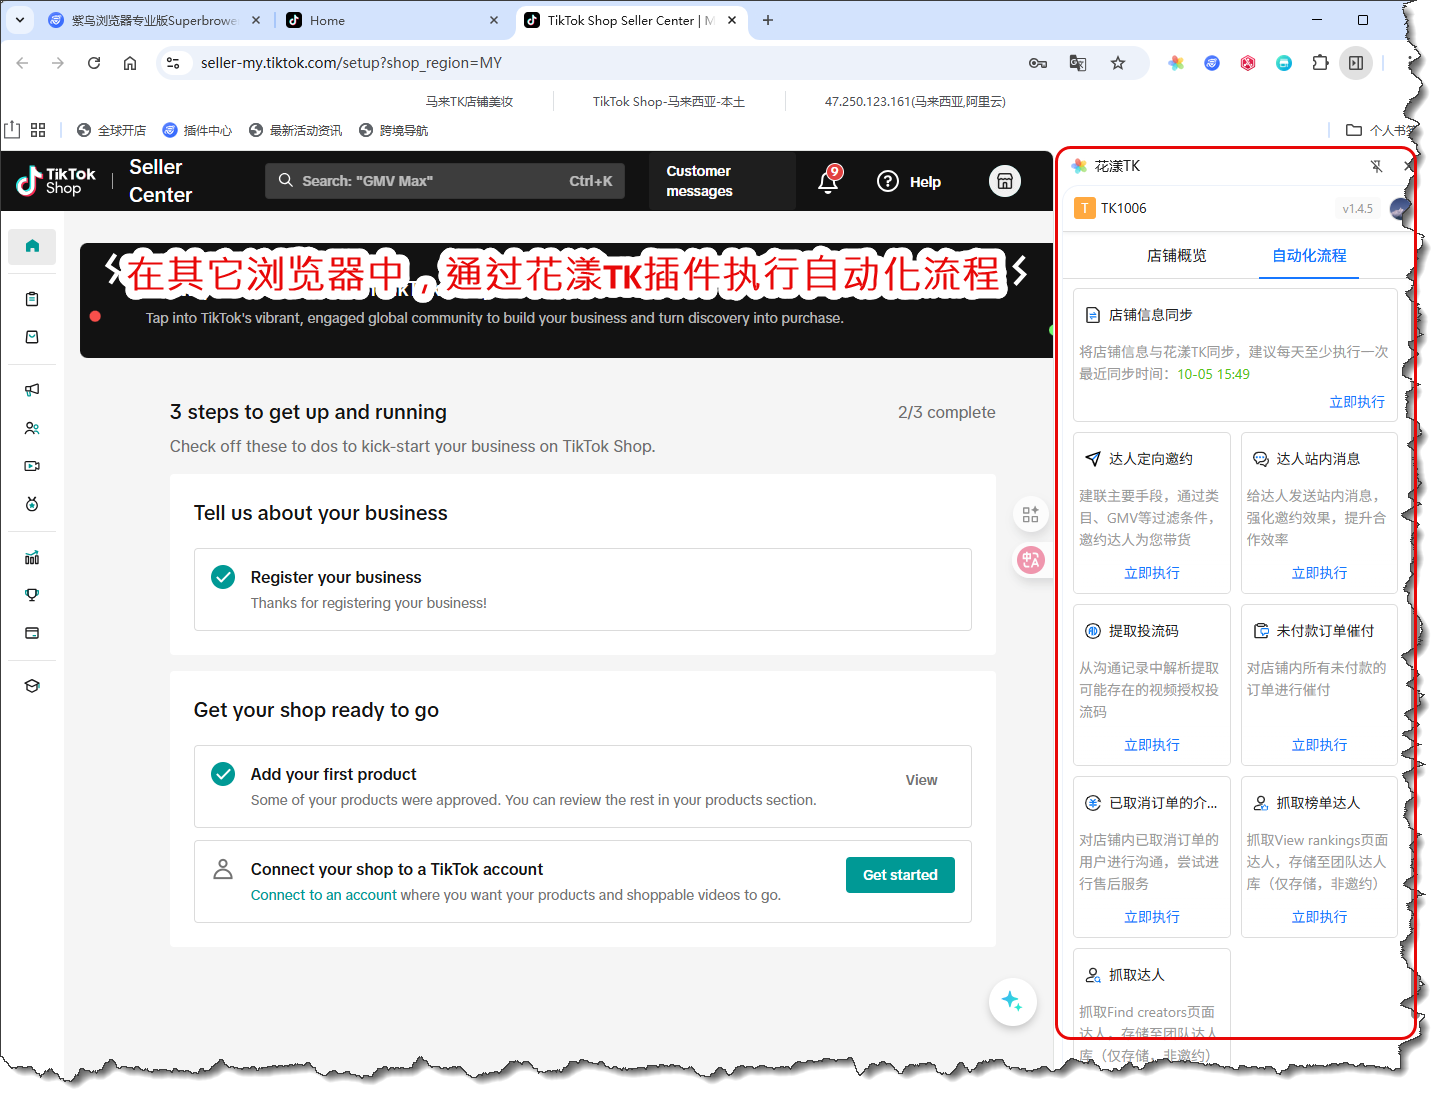
Task: Click the sparkle AI assistant floating button
Action: coord(1011,1001)
